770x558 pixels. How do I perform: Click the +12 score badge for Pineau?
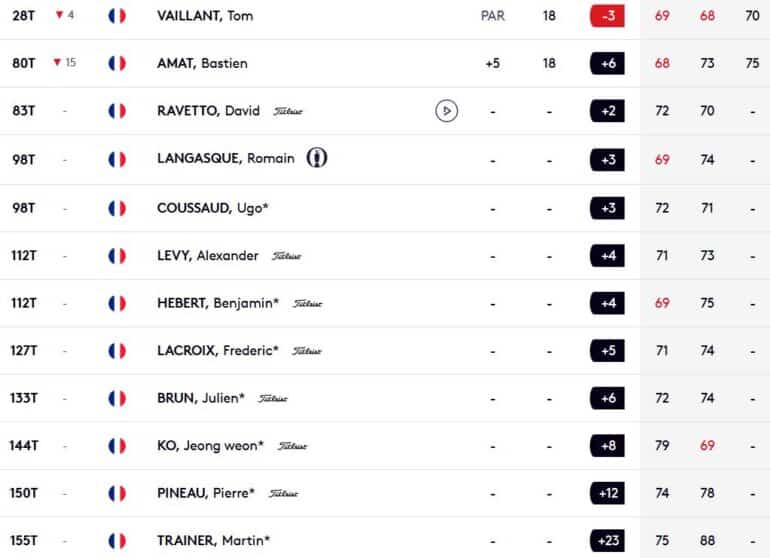pos(607,493)
